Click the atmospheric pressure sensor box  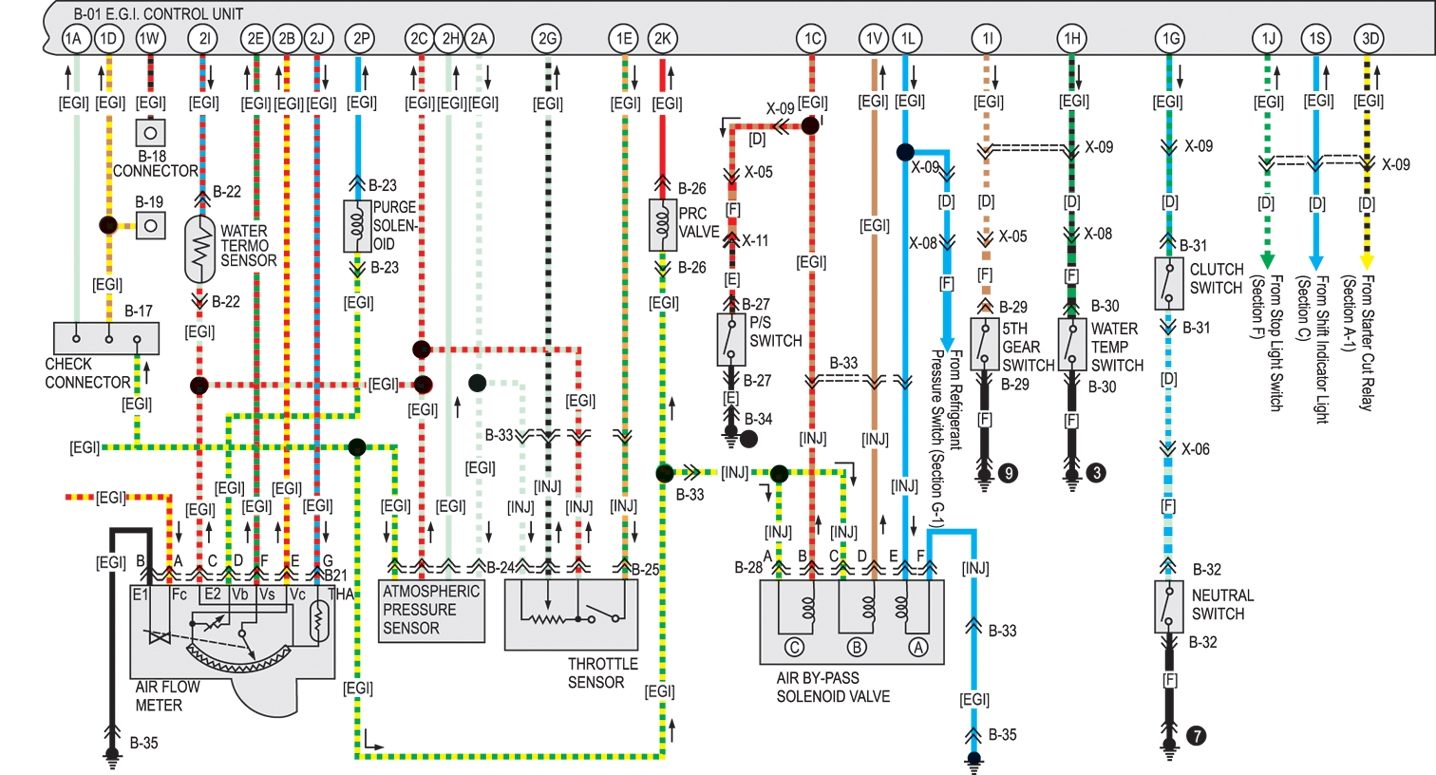coord(432,612)
